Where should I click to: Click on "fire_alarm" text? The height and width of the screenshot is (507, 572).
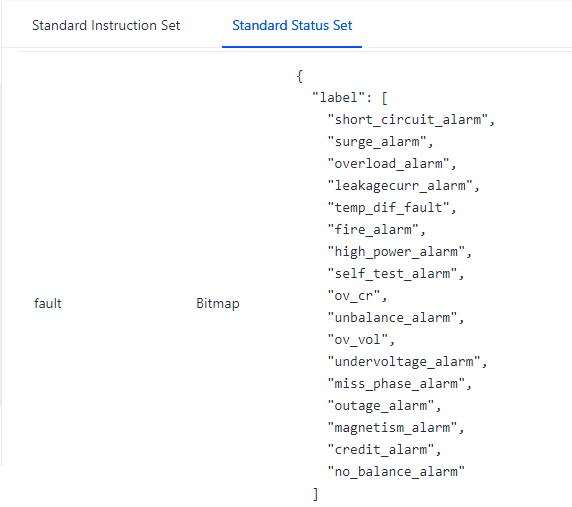click(376, 229)
